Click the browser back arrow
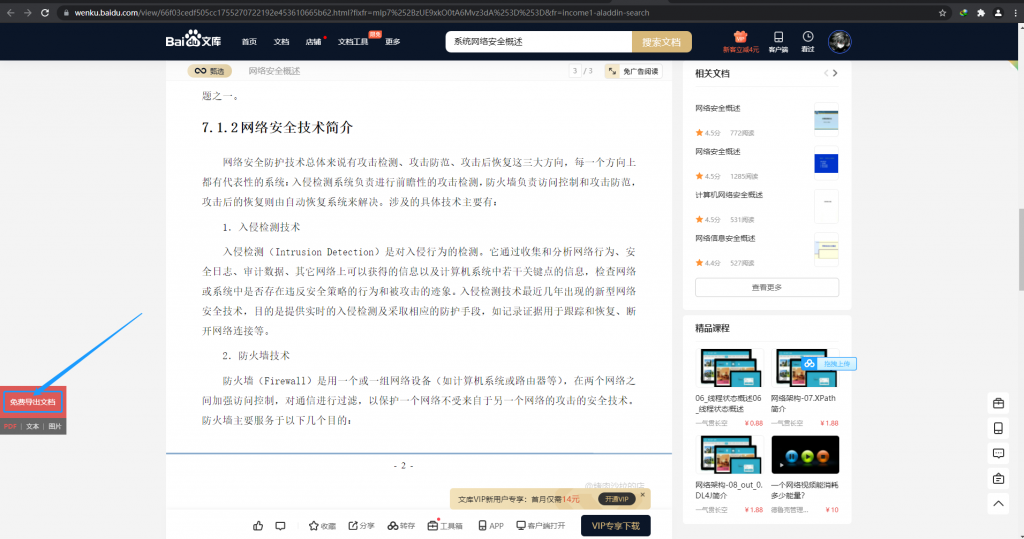The height and width of the screenshot is (539, 1024). [x=10, y=12]
